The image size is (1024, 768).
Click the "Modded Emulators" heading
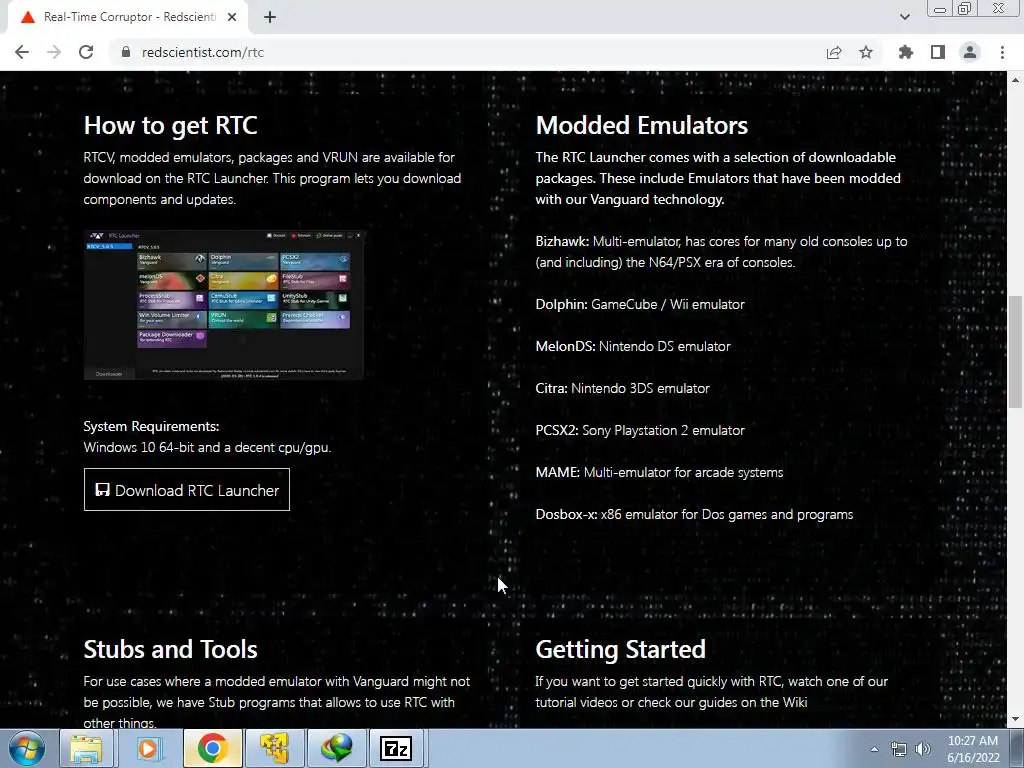click(x=642, y=125)
